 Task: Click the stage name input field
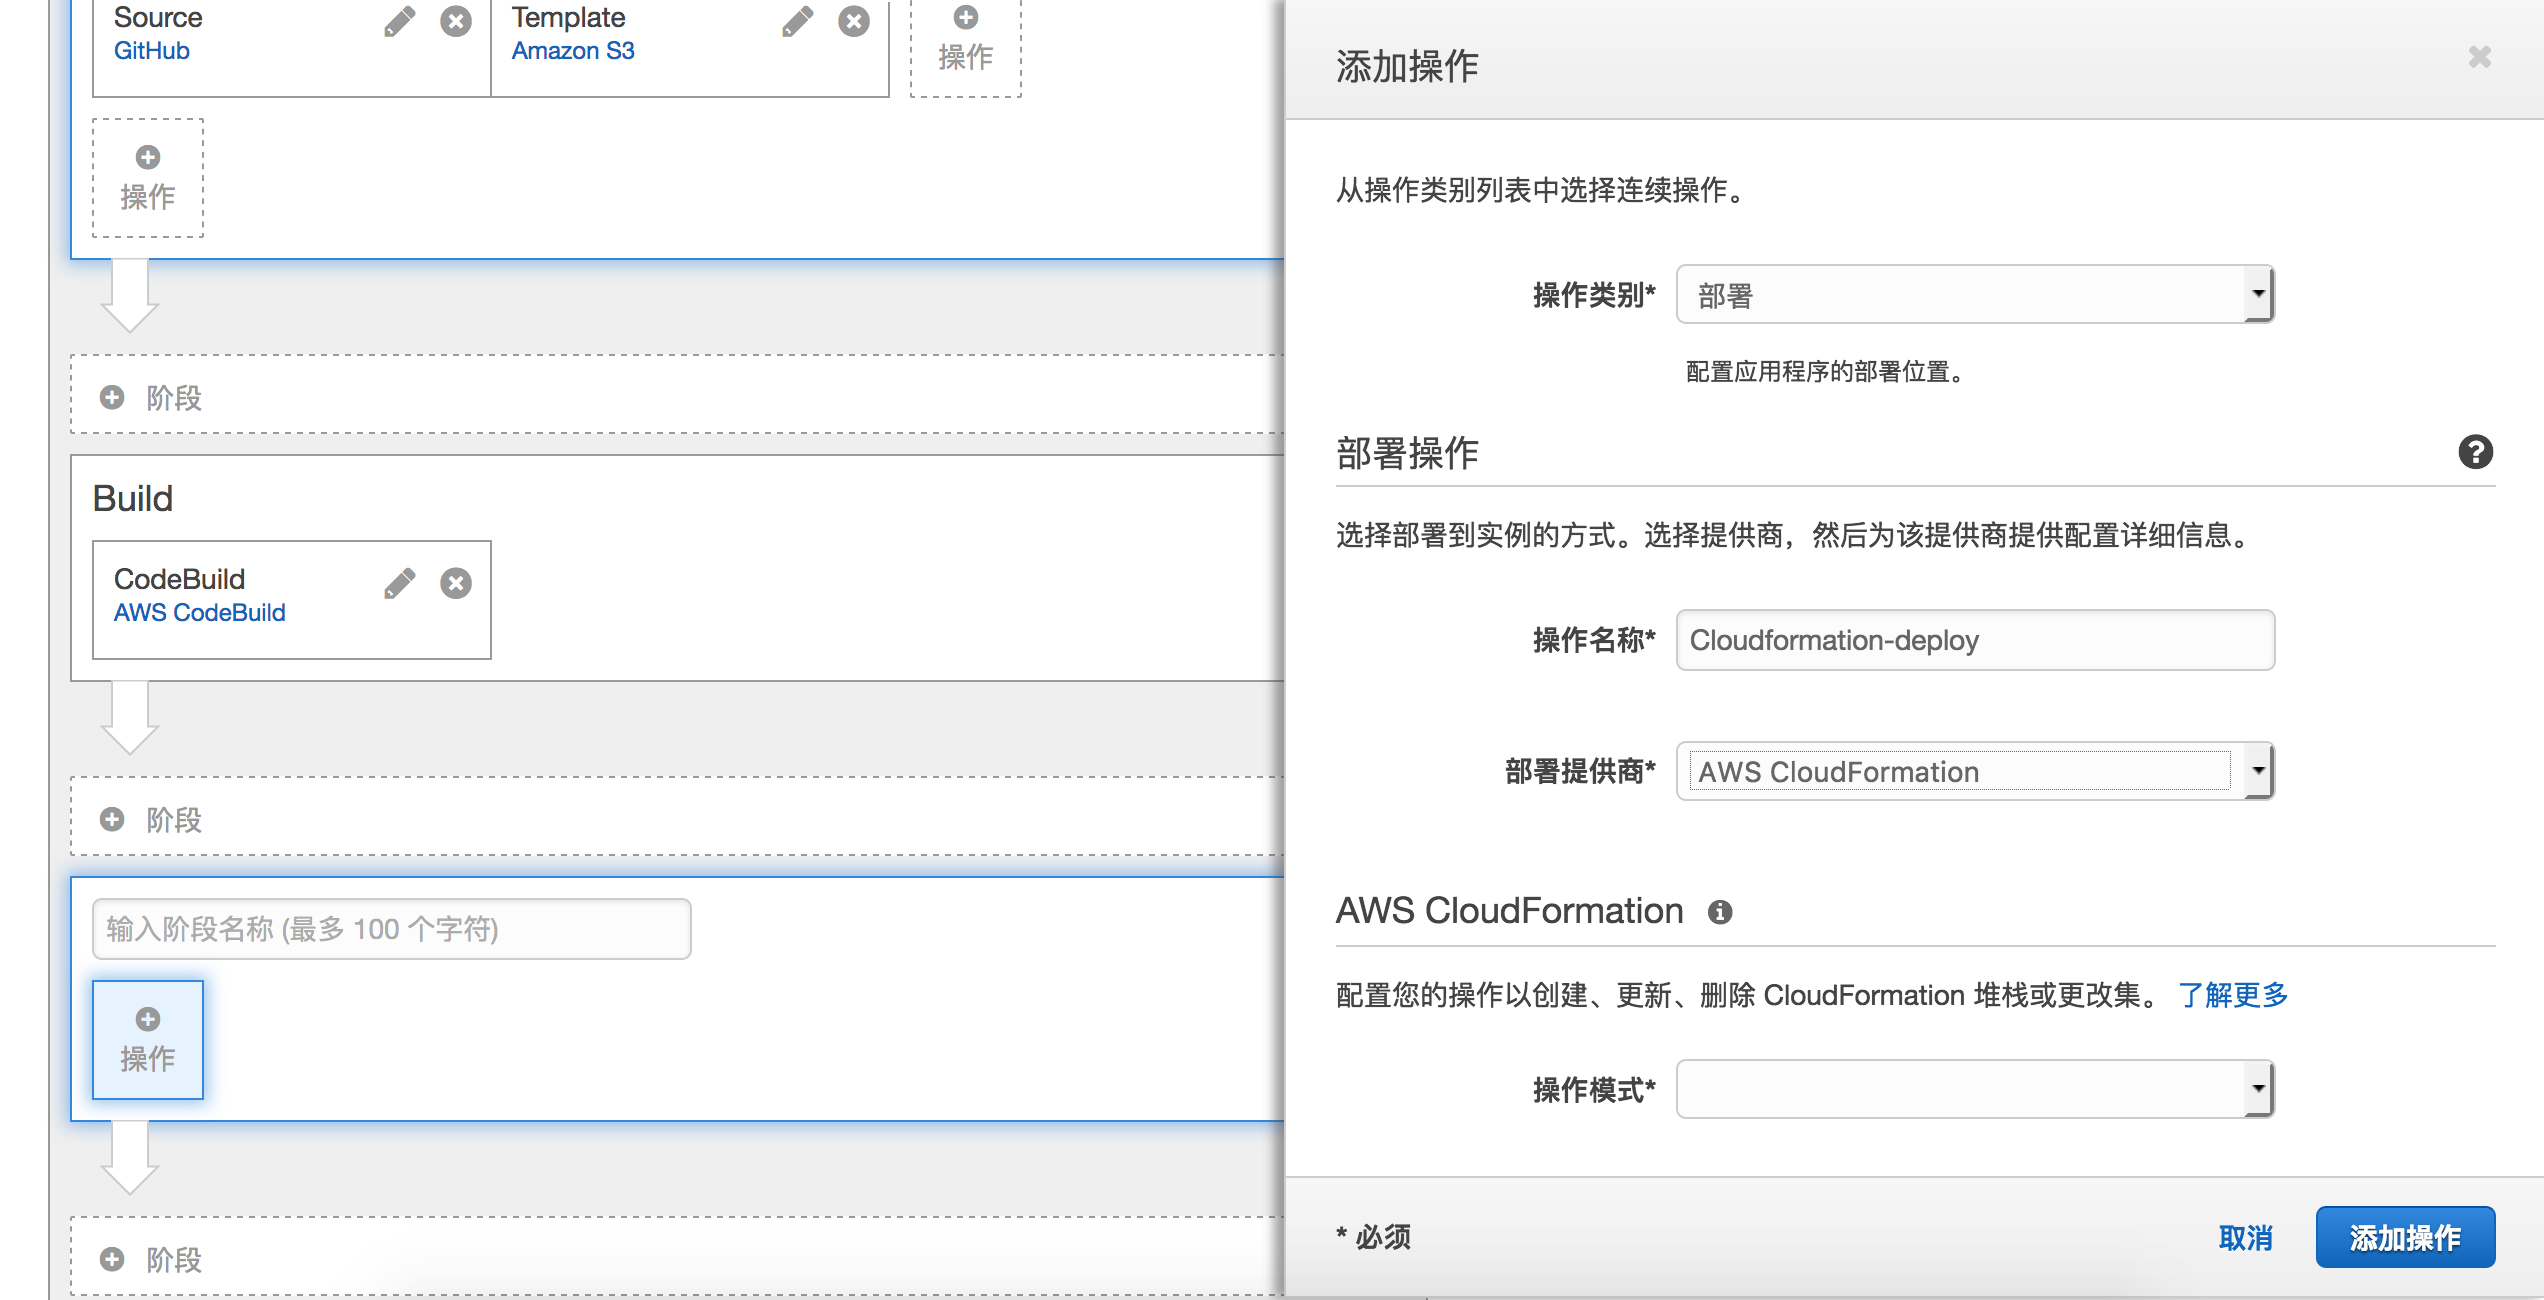[391, 929]
